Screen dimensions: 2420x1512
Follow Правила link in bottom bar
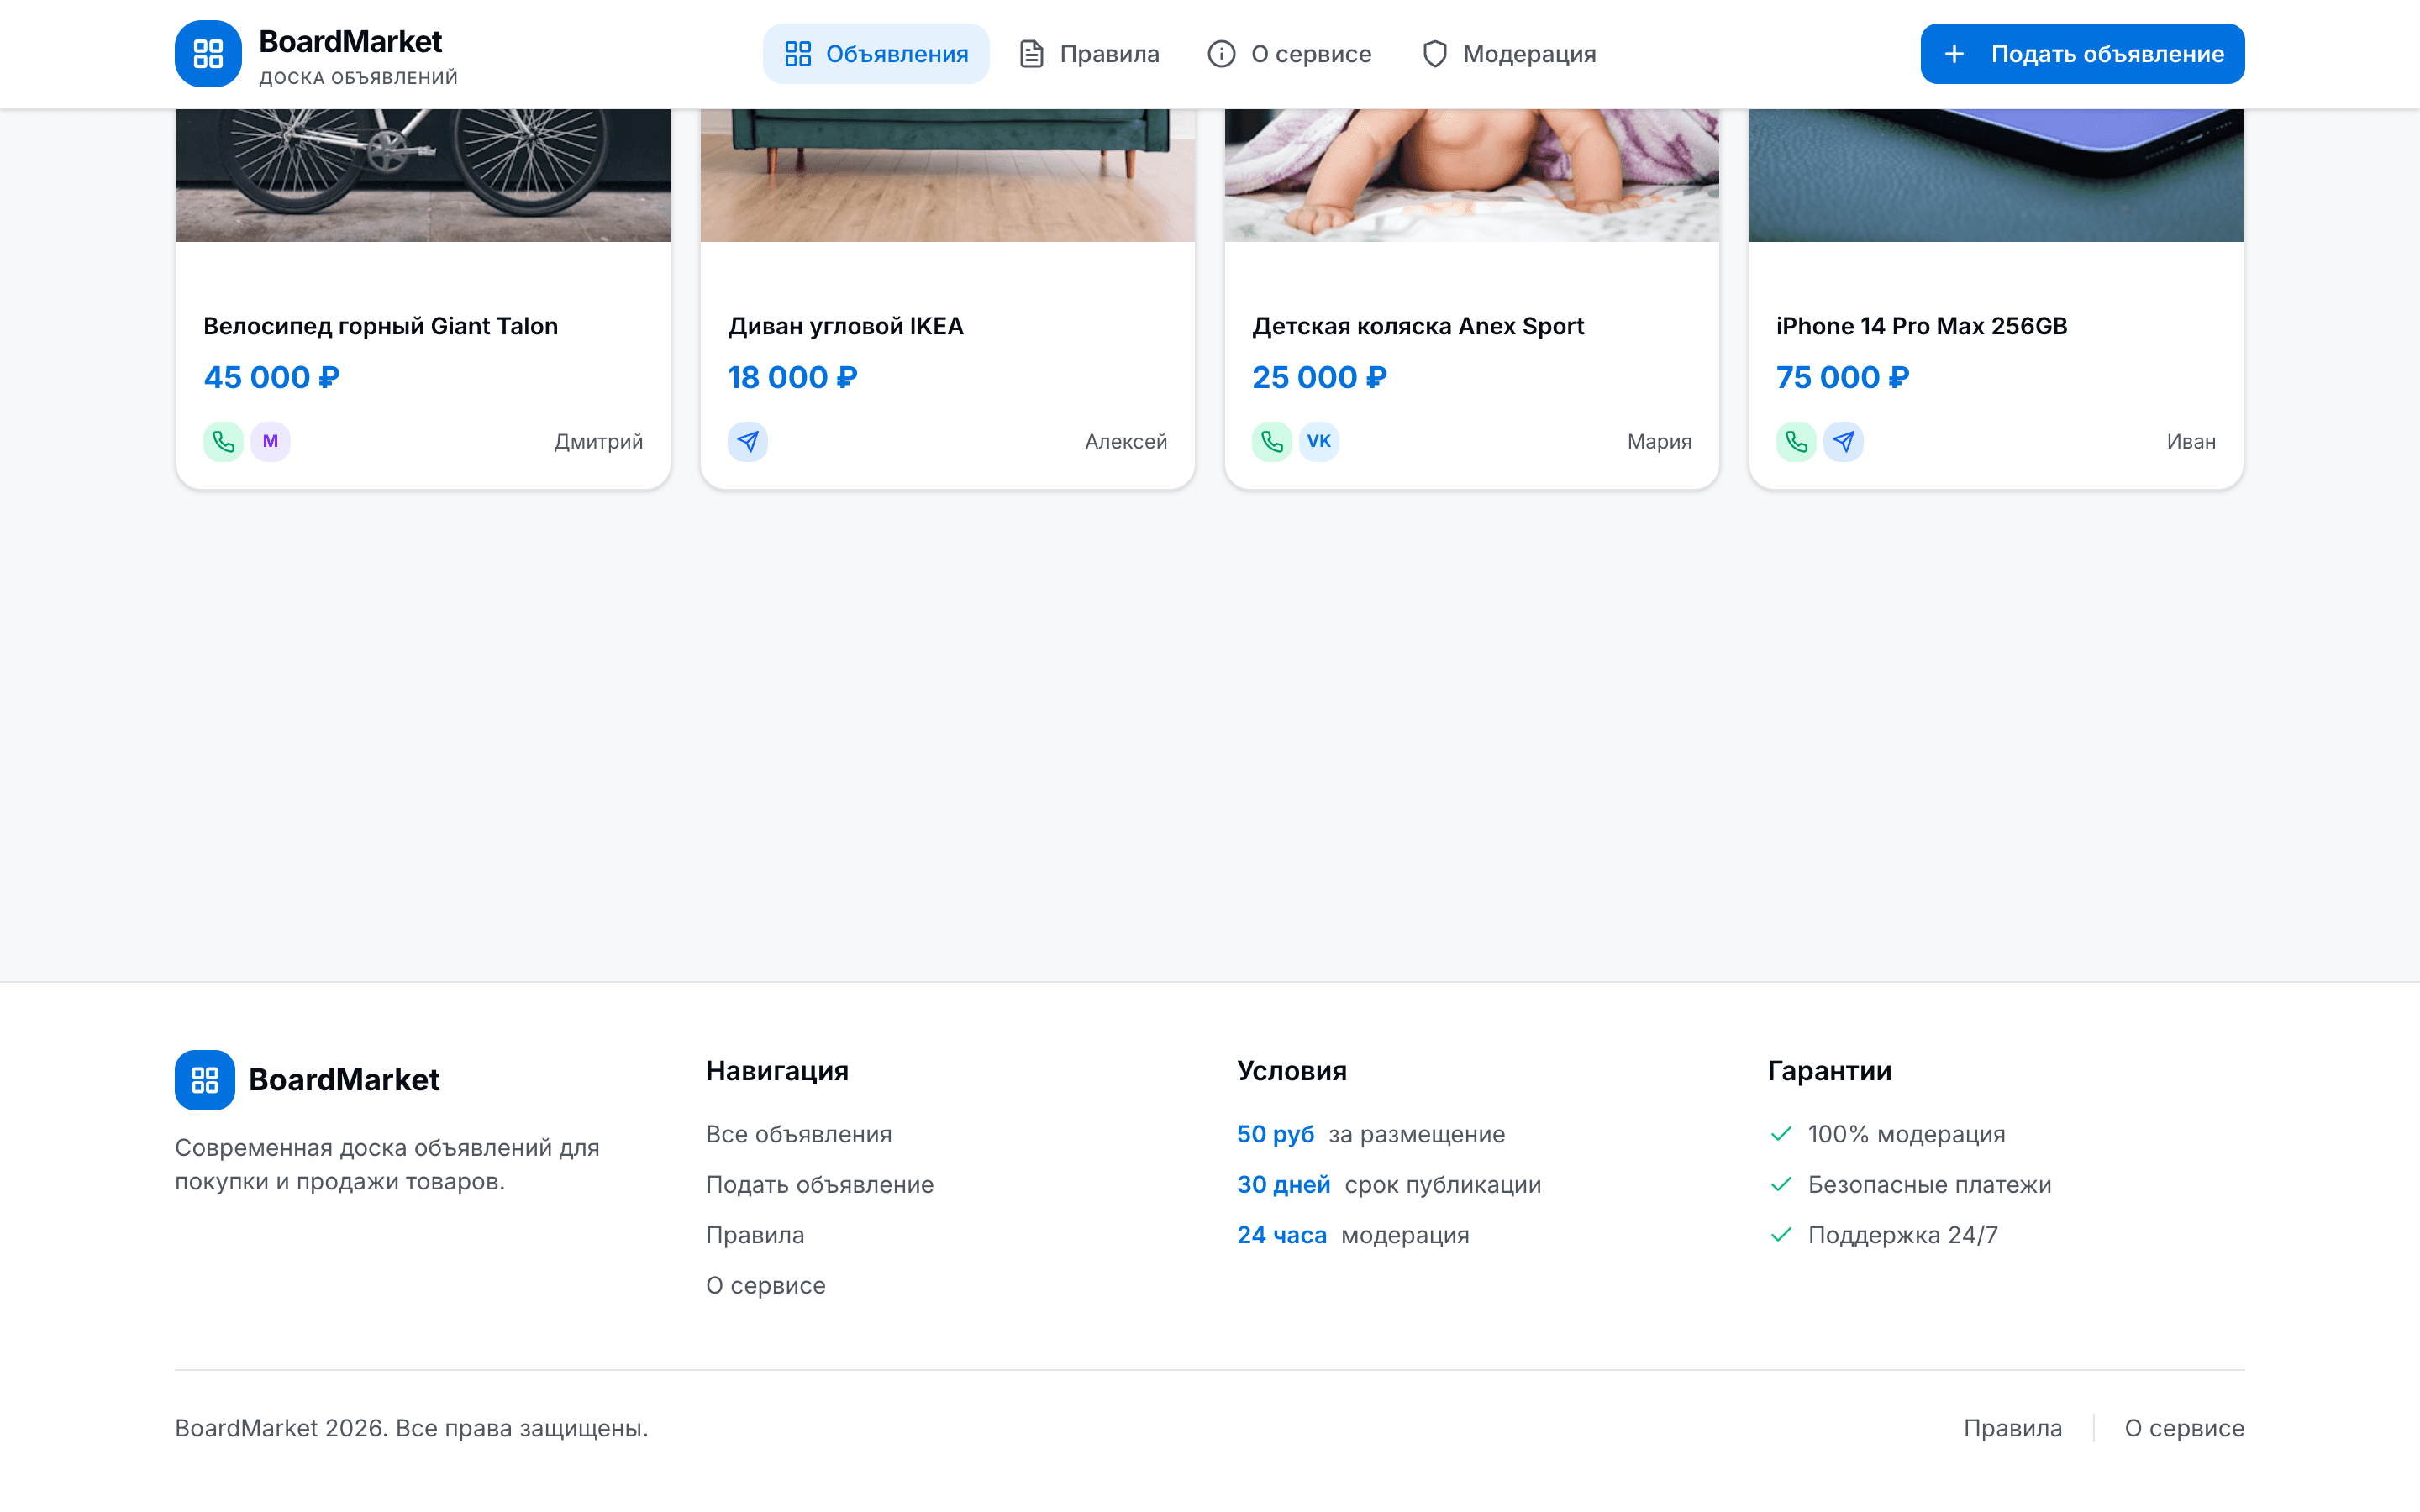(x=2013, y=1428)
